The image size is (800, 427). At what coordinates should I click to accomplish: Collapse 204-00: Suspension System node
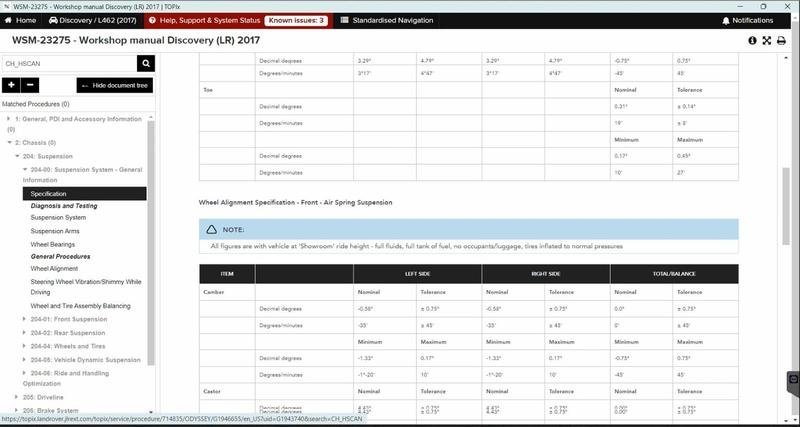point(24,169)
